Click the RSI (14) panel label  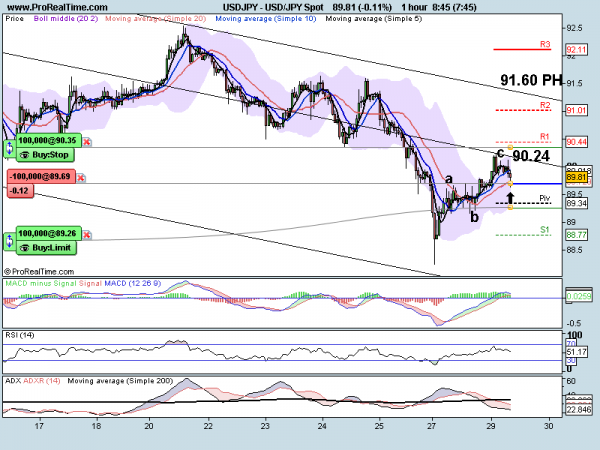(22, 333)
